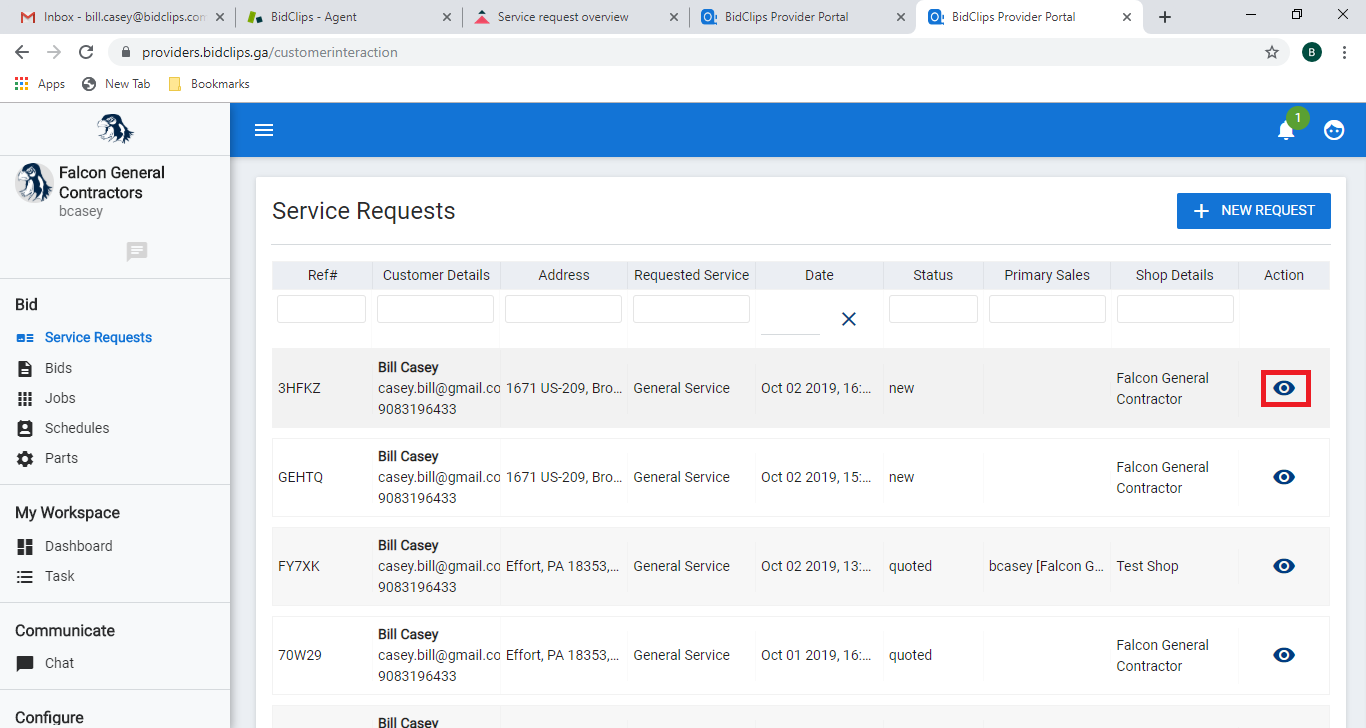
Task: Close the BidClips - Agent tab
Action: tap(446, 17)
